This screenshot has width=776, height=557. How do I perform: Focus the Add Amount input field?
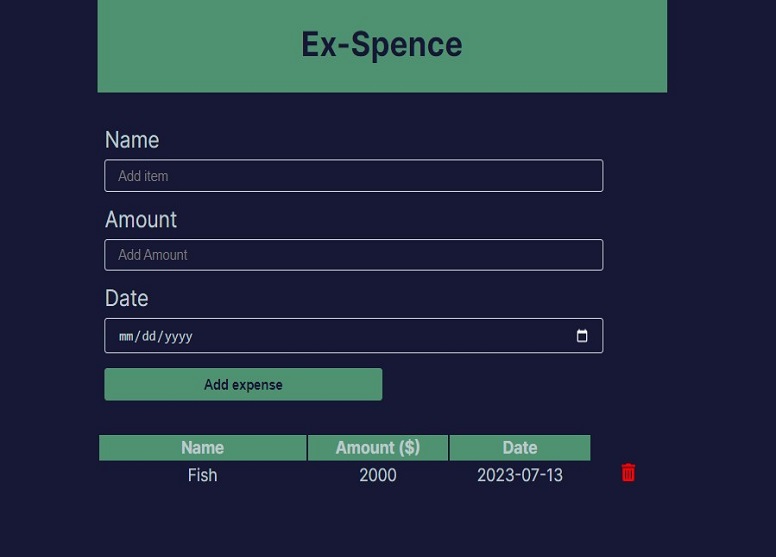[353, 255]
